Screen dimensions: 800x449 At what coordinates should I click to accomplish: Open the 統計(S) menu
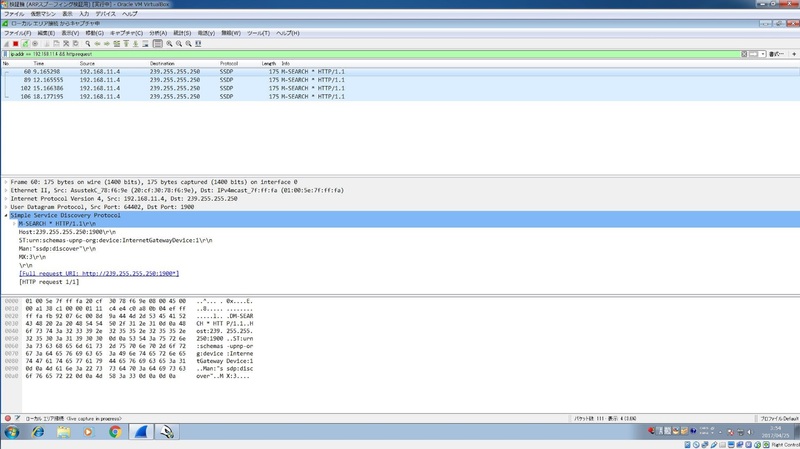182,33
